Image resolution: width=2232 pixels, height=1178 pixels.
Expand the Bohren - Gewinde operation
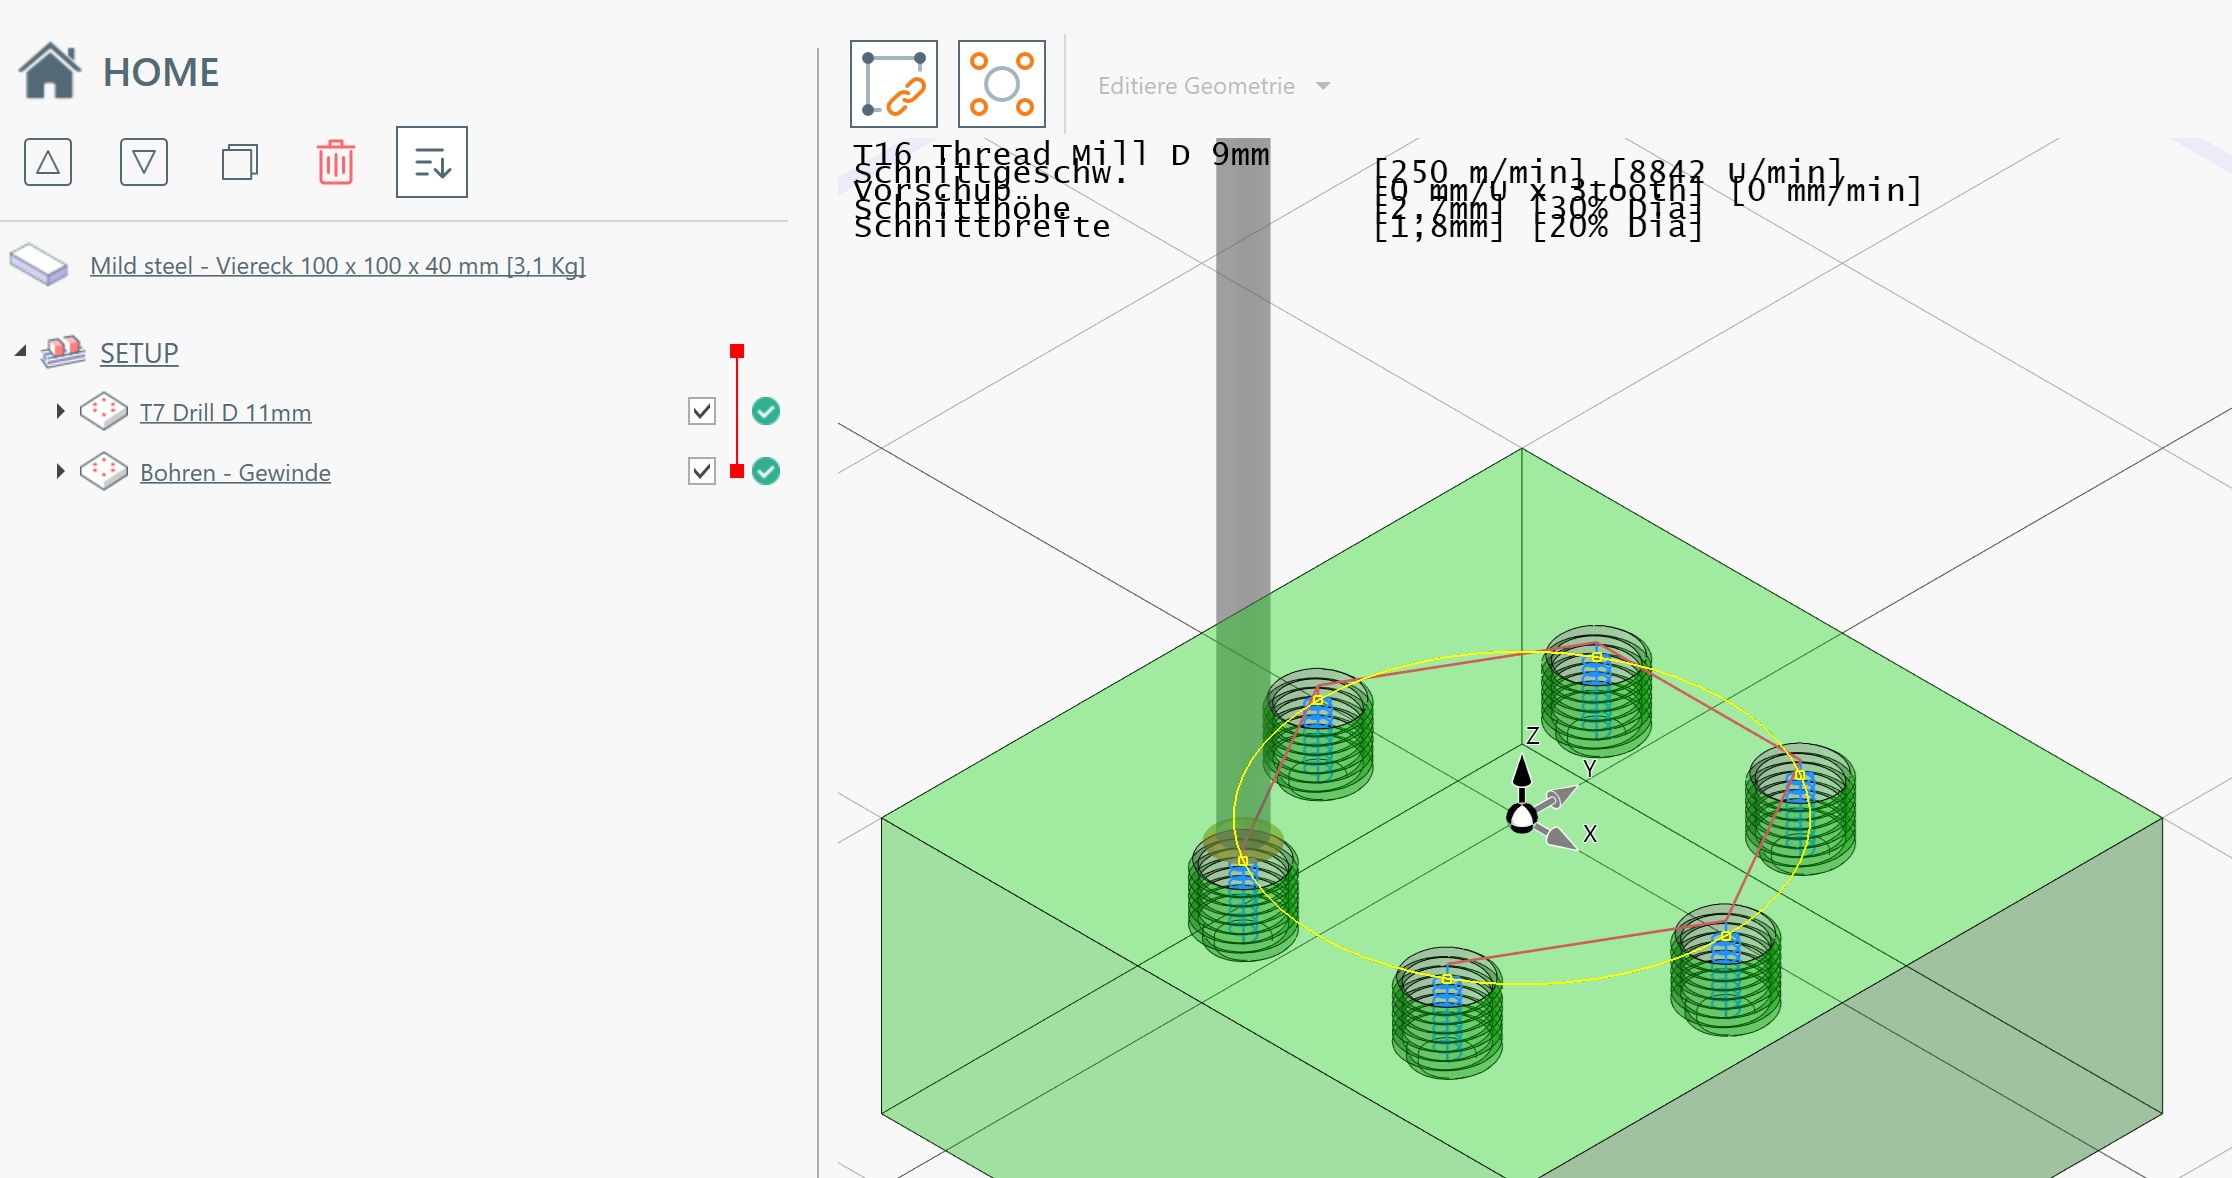click(x=60, y=471)
